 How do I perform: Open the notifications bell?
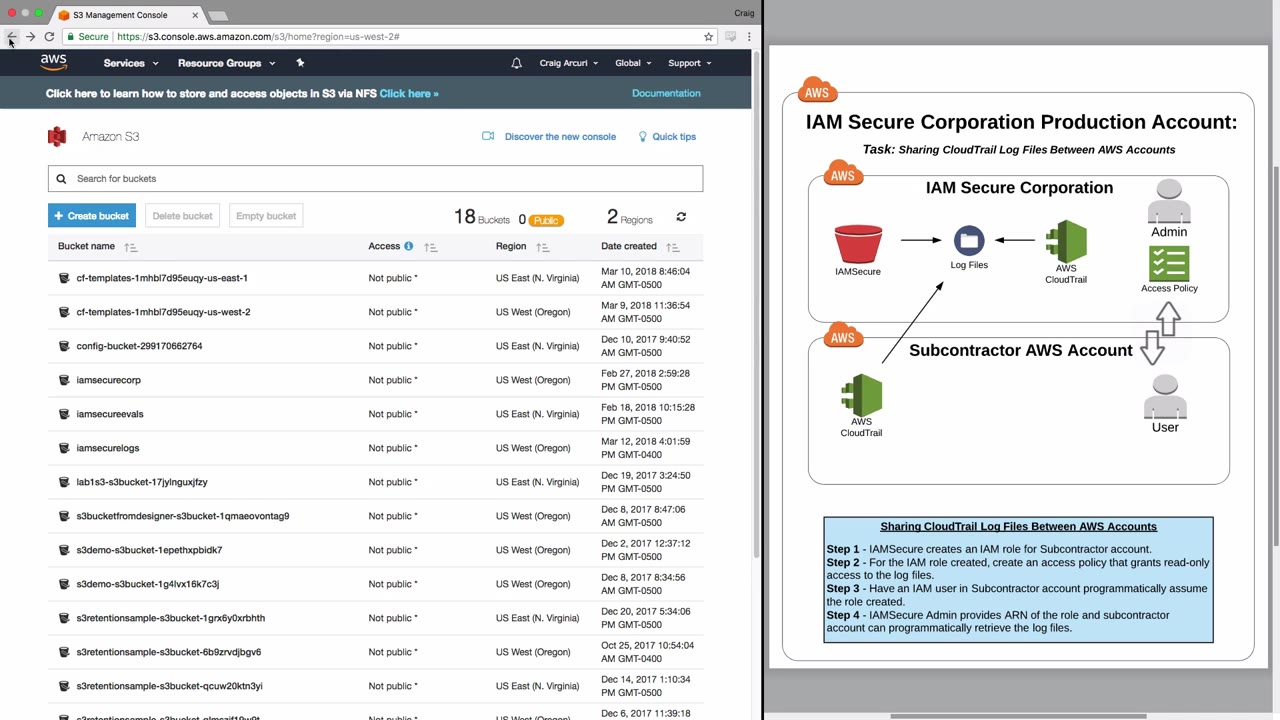[x=516, y=63]
